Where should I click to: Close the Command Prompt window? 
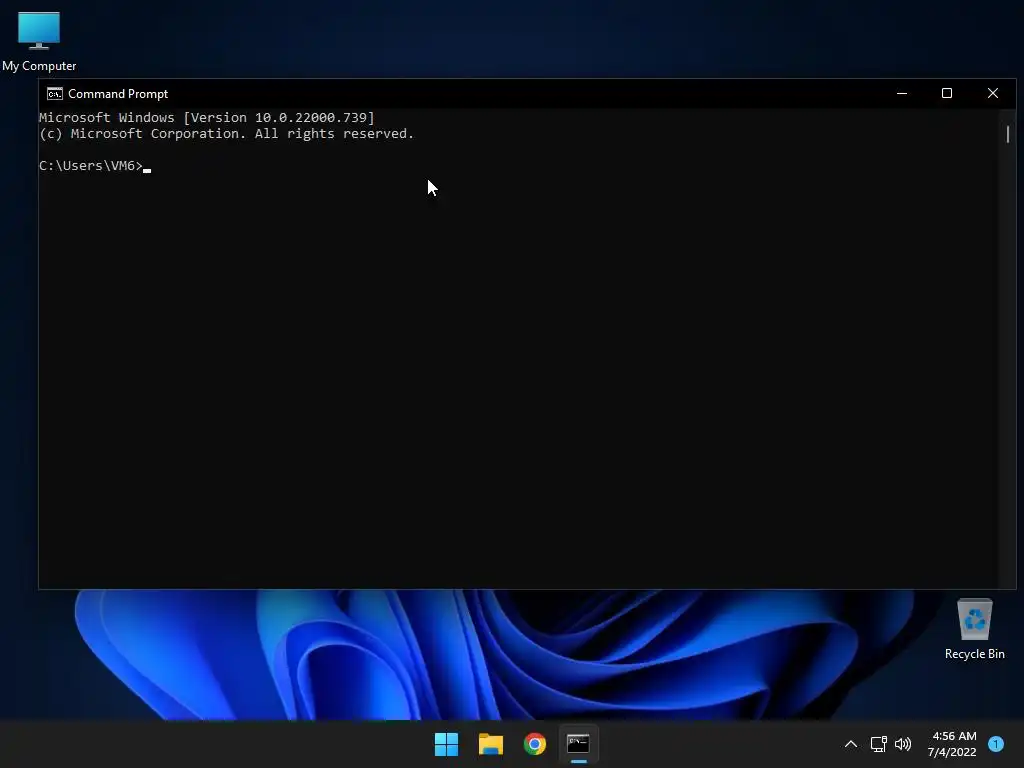993,93
